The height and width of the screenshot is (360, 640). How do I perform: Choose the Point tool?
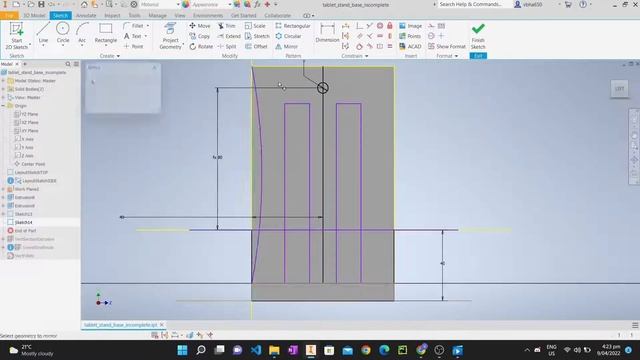(134, 47)
